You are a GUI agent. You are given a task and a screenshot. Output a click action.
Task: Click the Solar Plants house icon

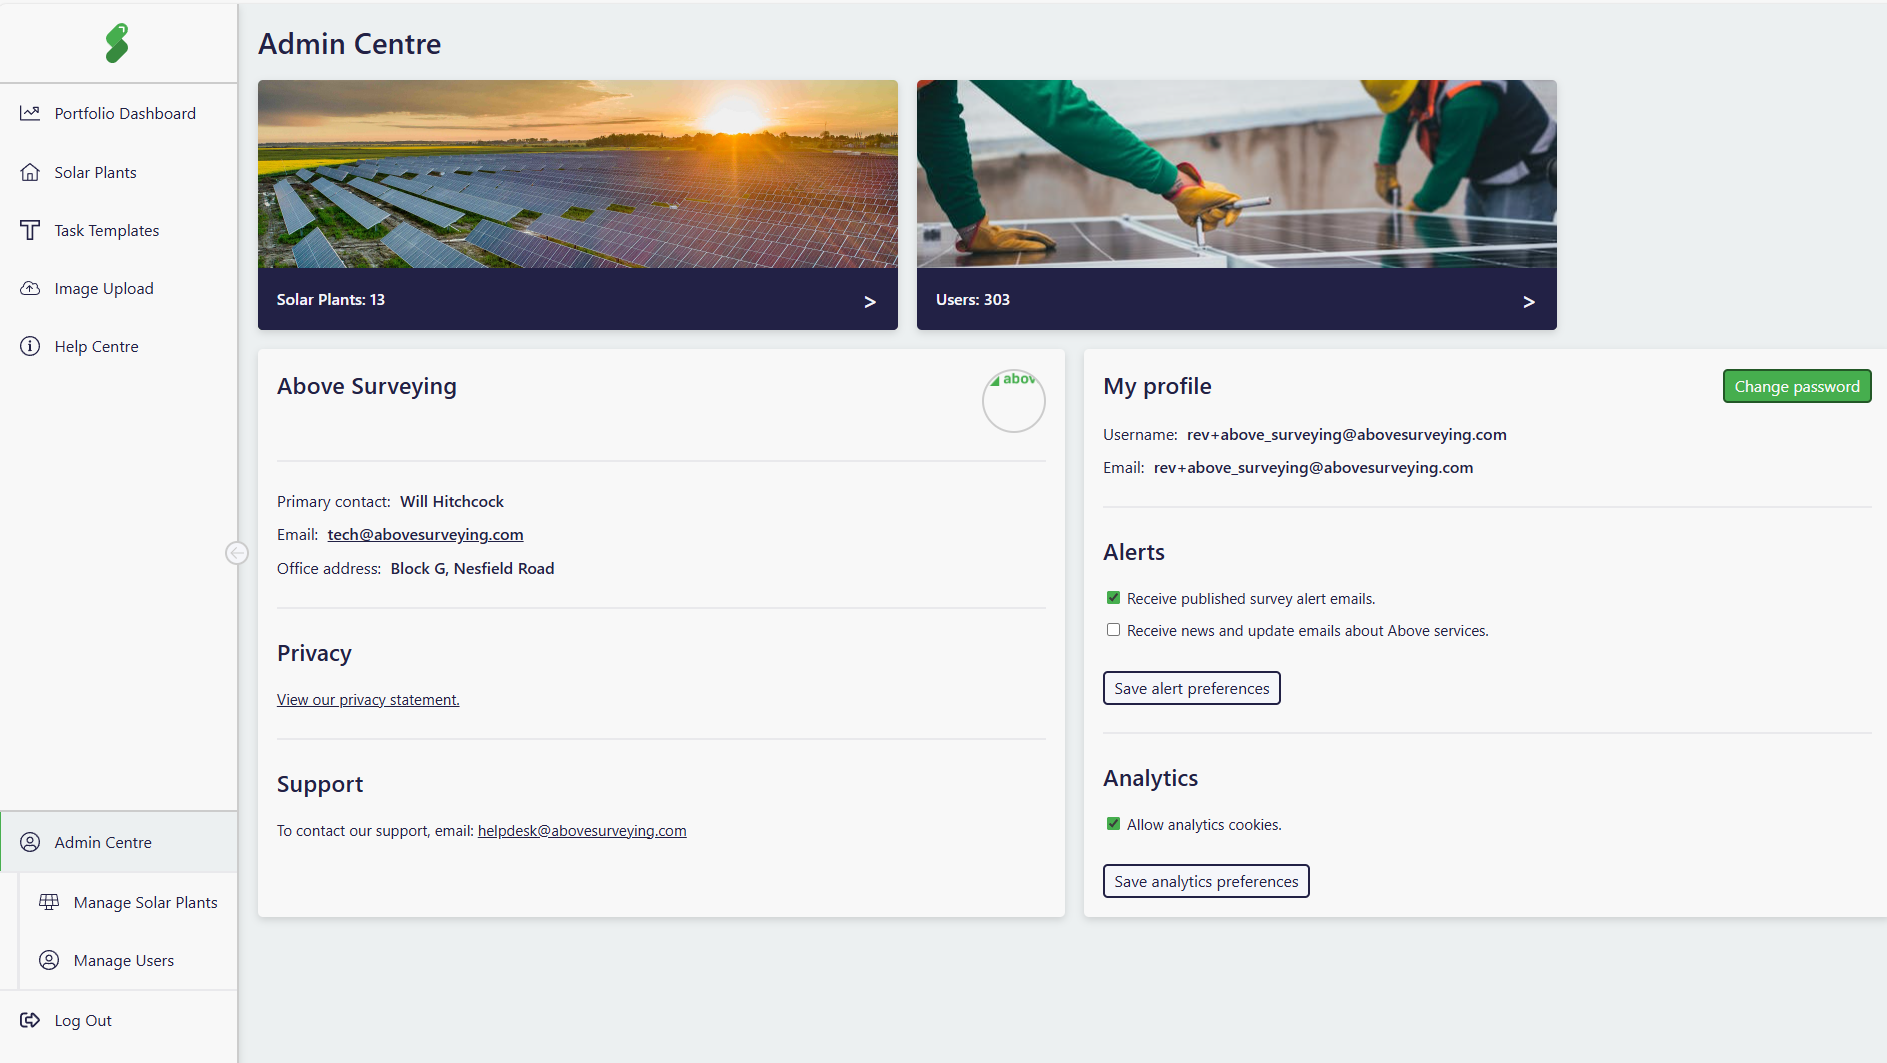pos(30,172)
